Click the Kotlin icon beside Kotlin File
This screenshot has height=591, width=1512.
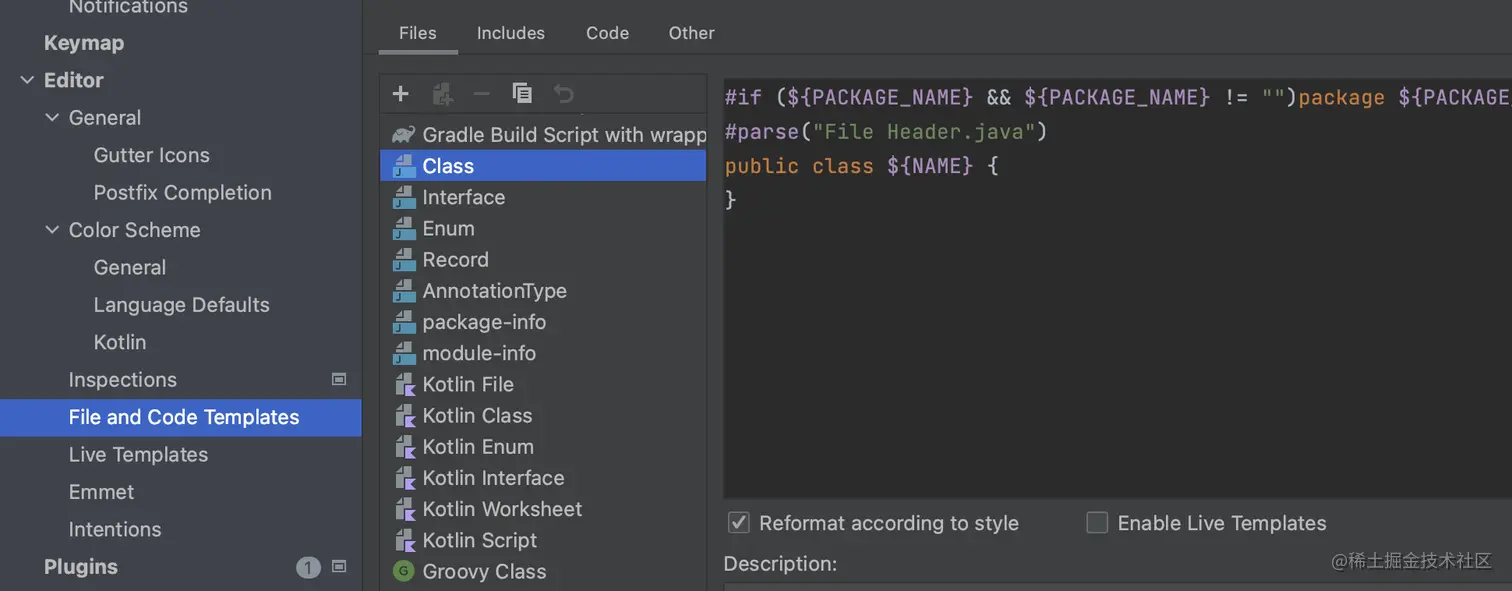click(404, 384)
